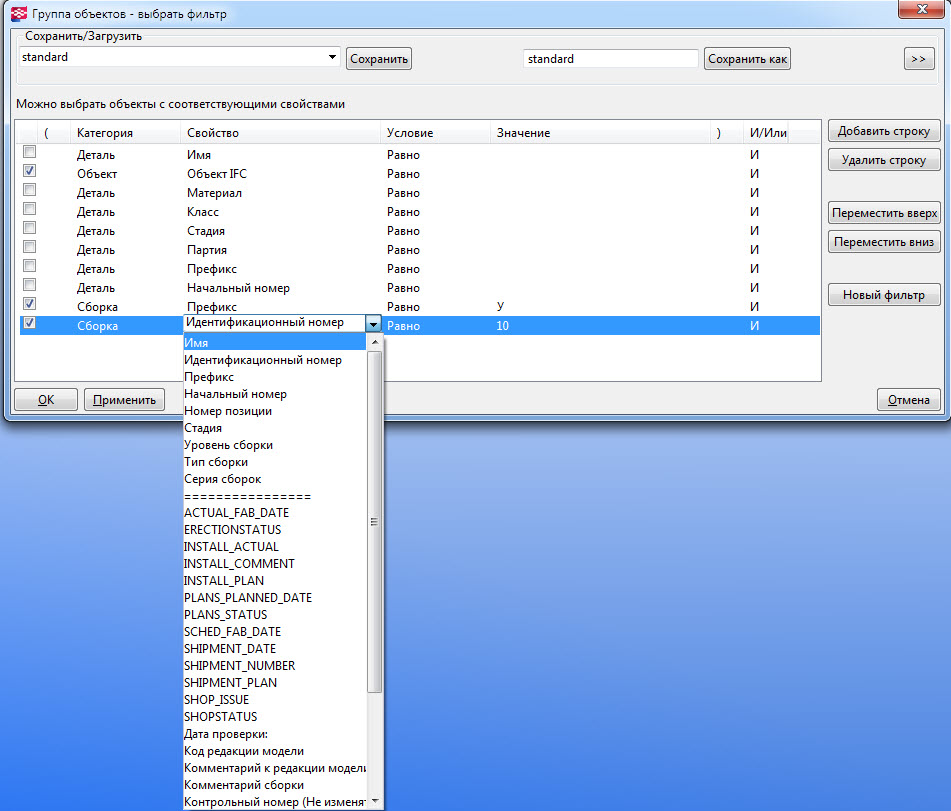Expand dialog with the >> button
Image resolution: width=951 pixels, height=811 pixels.
(918, 59)
